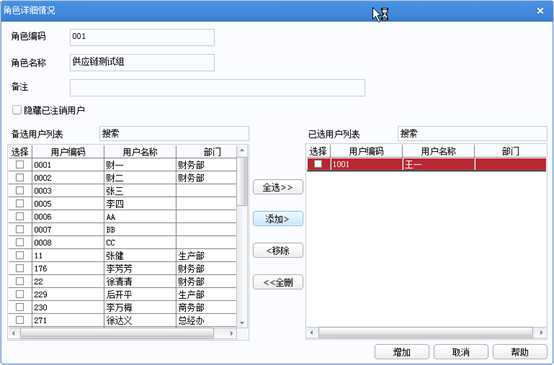Click left arrow of selected list horizontal scrollbar
554x365 pixels.
(312, 332)
